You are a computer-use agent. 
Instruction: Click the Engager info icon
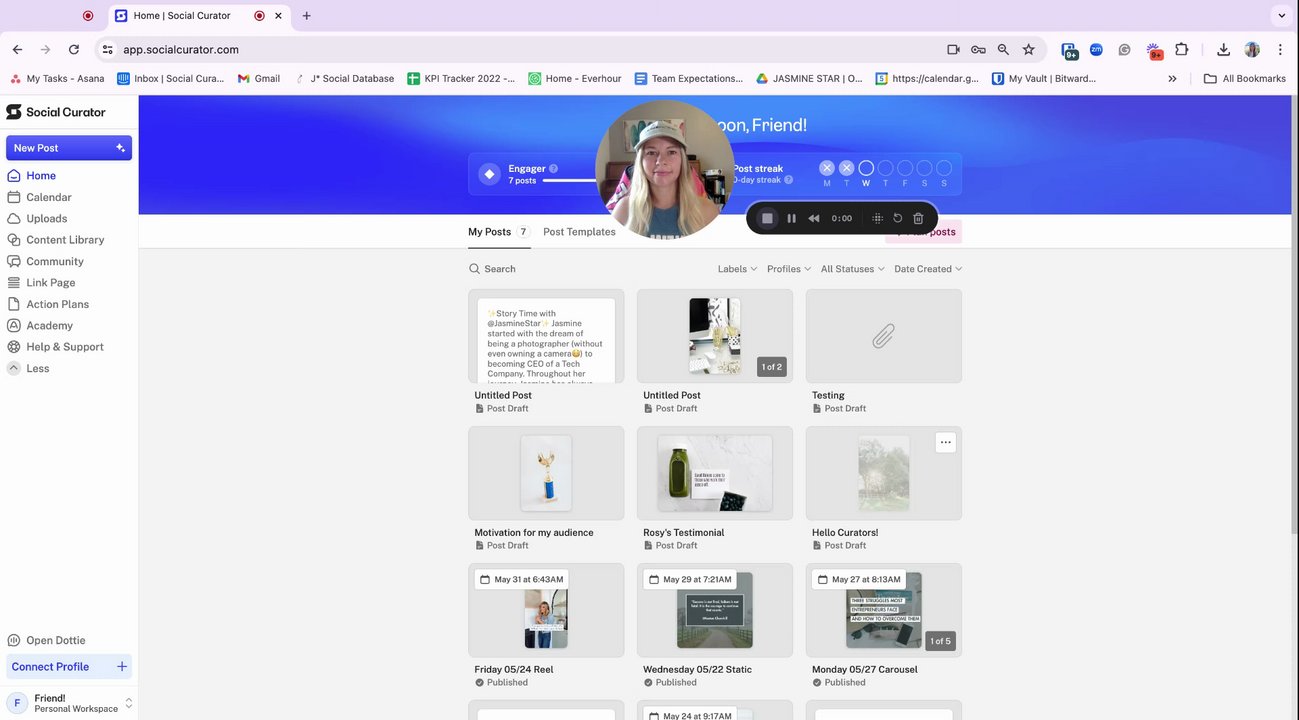tap(554, 169)
